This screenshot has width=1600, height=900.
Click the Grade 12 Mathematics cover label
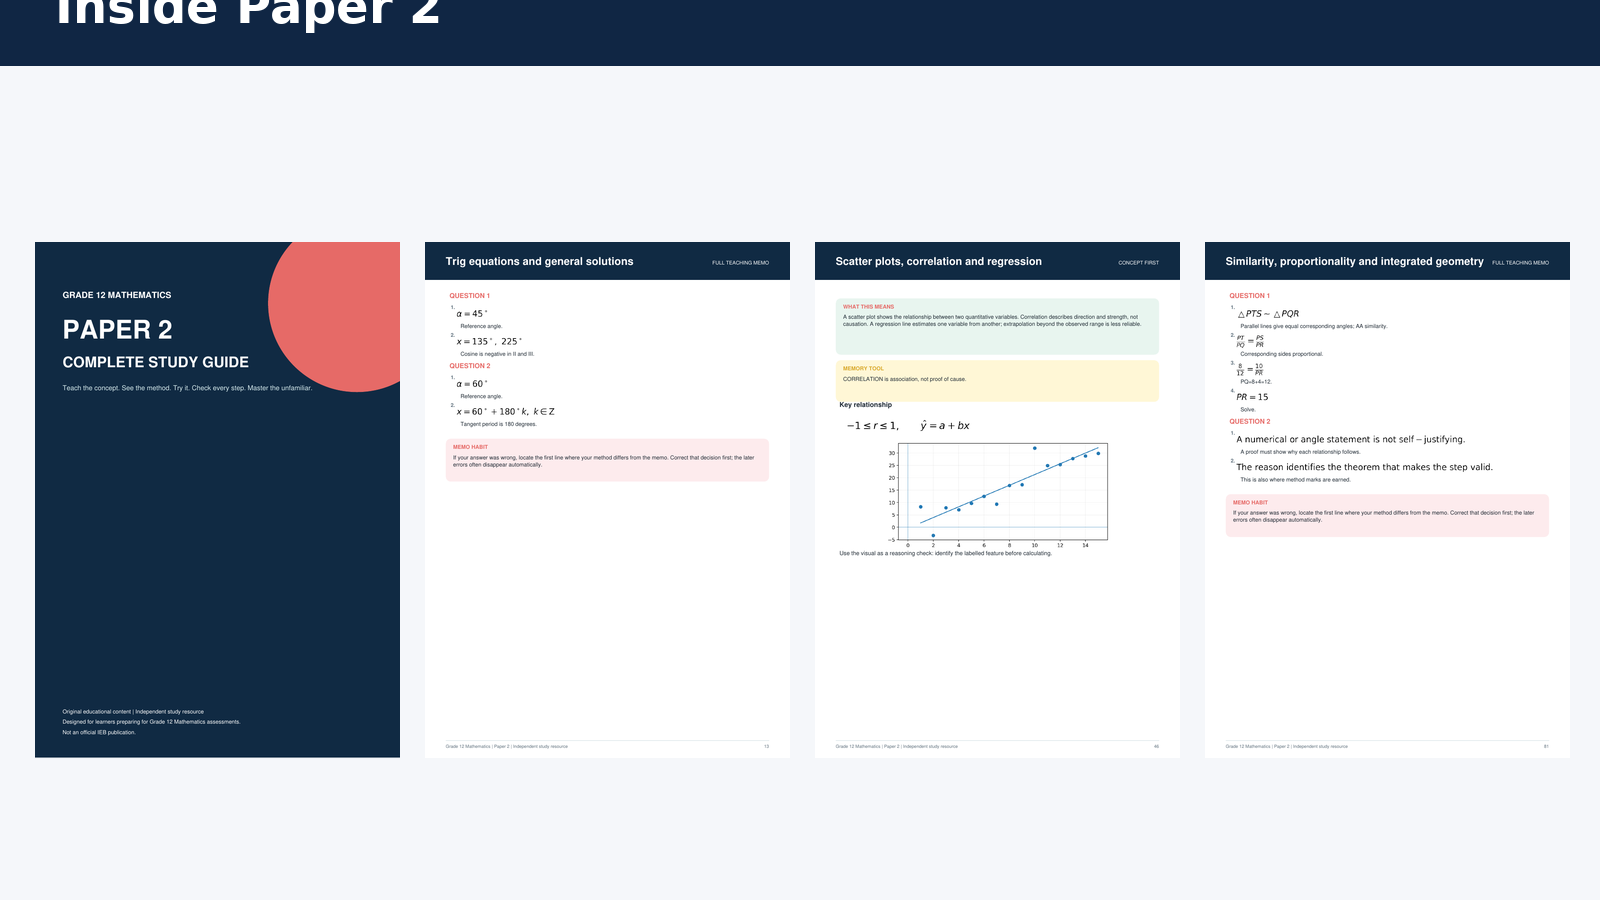point(117,295)
